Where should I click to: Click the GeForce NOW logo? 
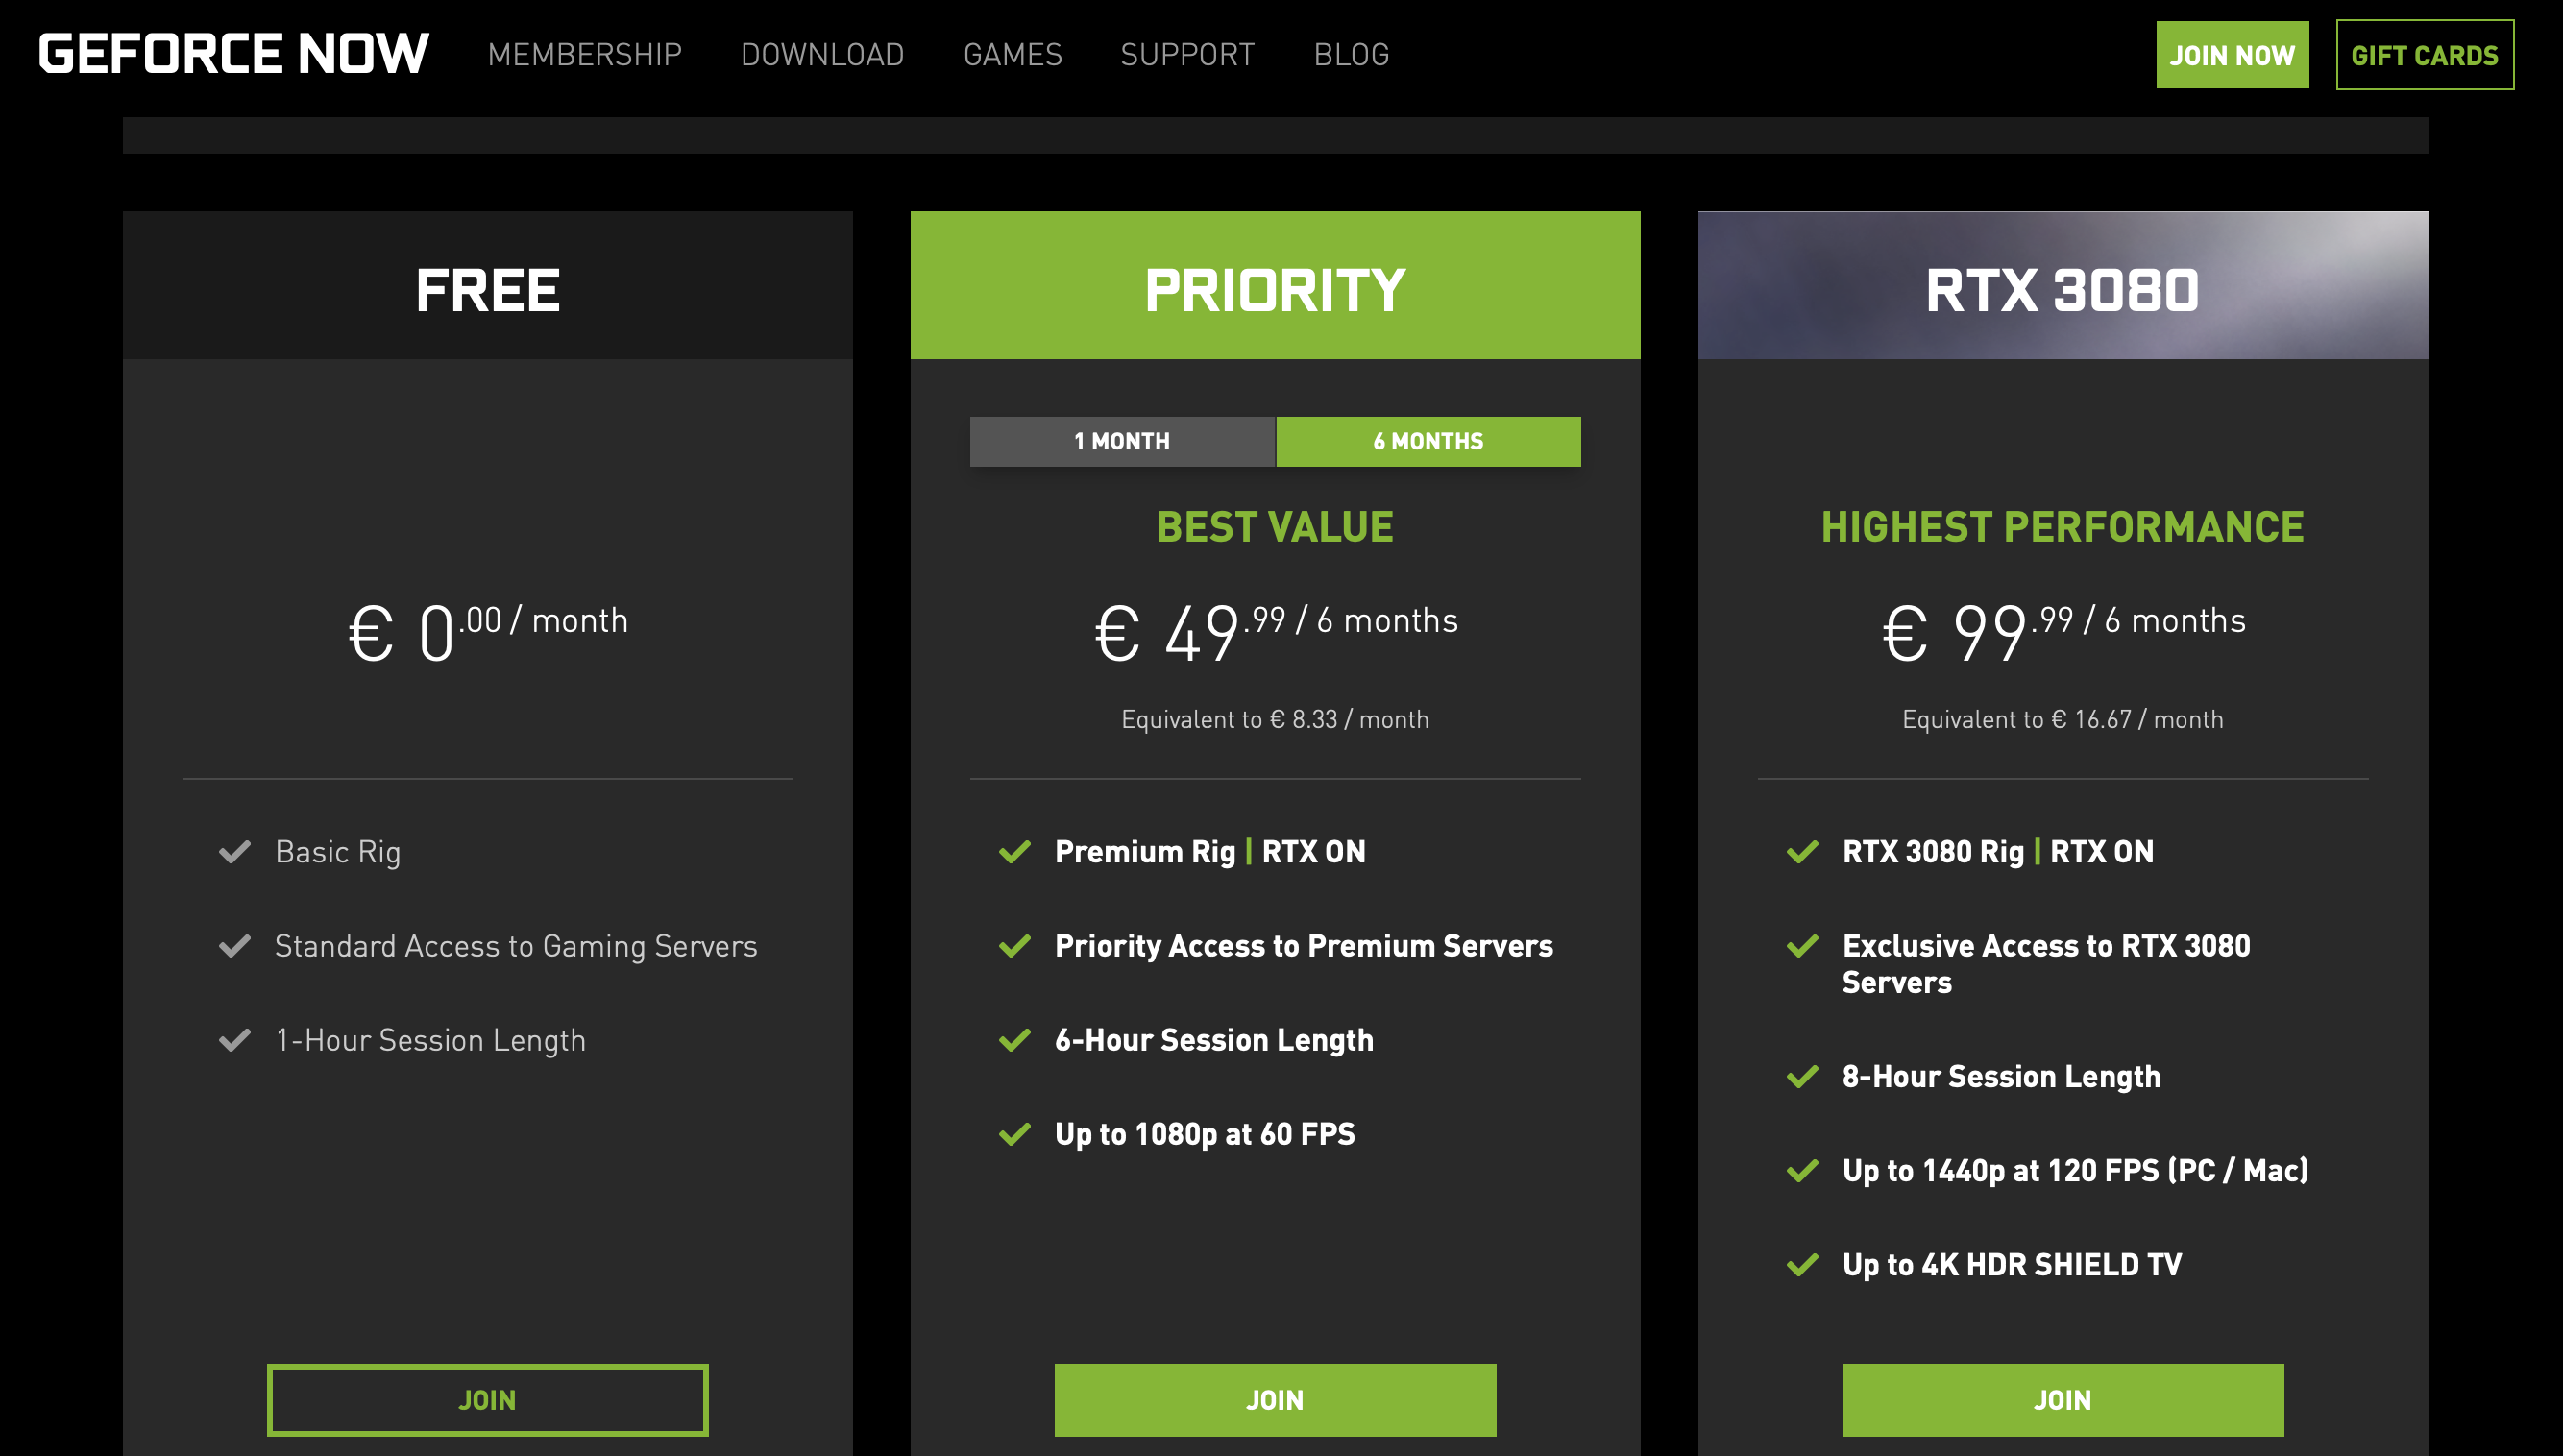click(233, 54)
